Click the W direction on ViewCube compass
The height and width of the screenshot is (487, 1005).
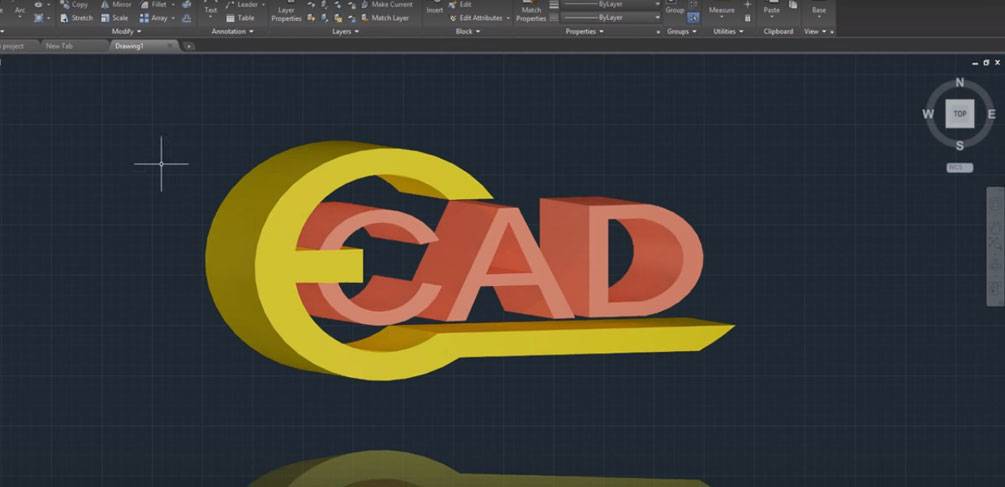pyautogui.click(x=928, y=114)
